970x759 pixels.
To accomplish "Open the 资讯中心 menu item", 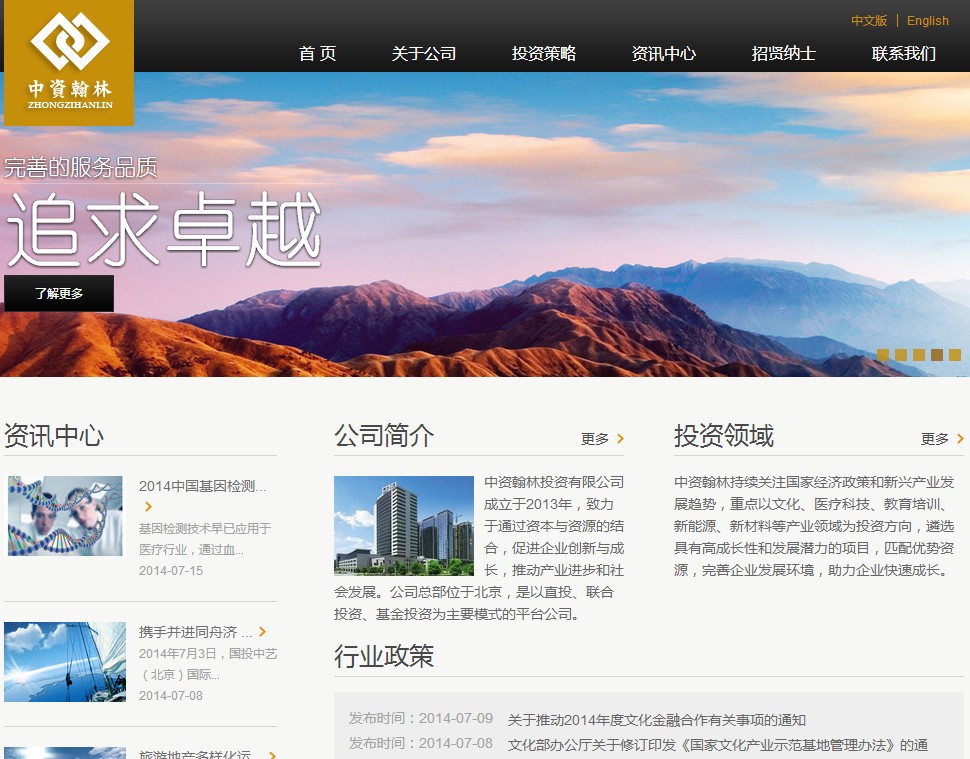I will (x=664, y=54).
